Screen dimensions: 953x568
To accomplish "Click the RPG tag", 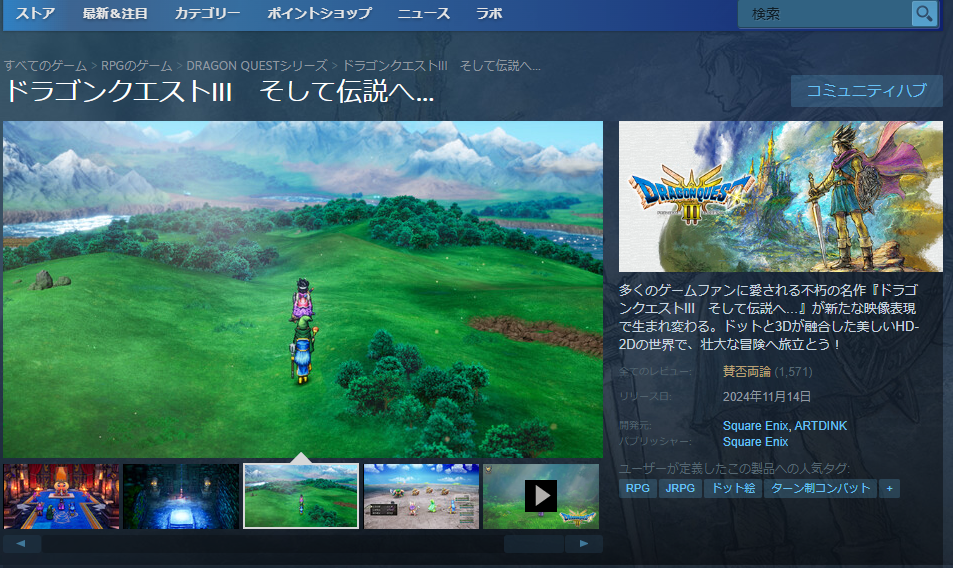I will coord(638,488).
